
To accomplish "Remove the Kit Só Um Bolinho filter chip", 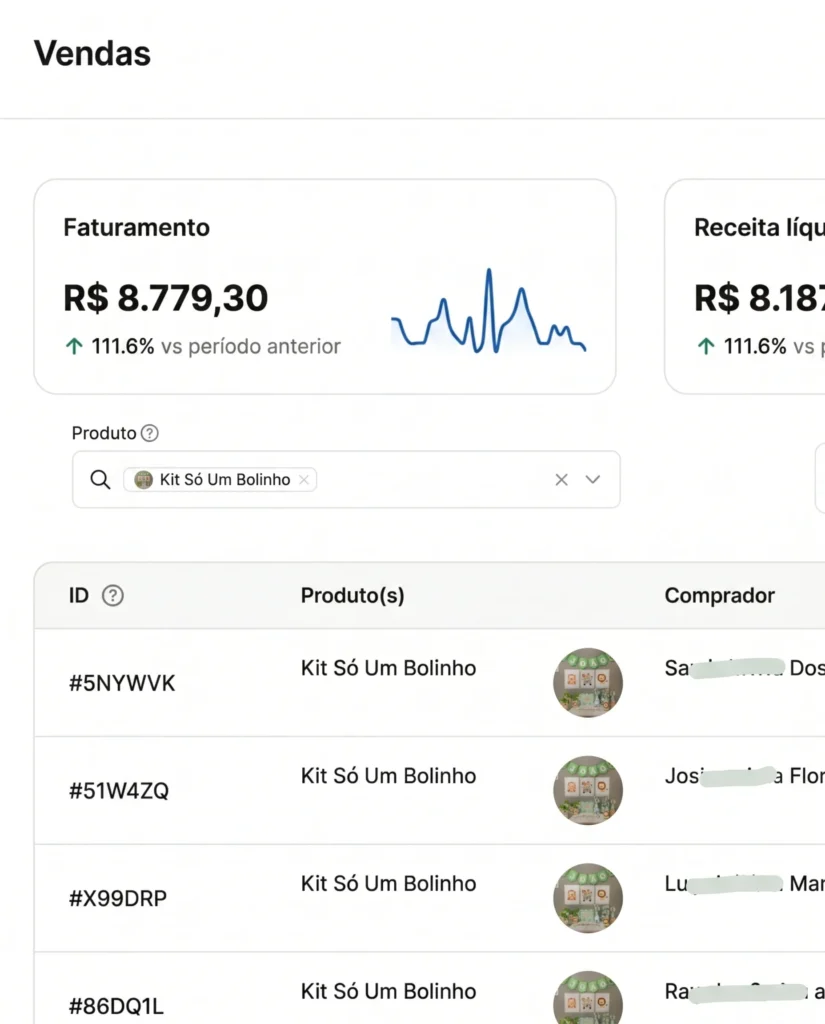I will (304, 479).
